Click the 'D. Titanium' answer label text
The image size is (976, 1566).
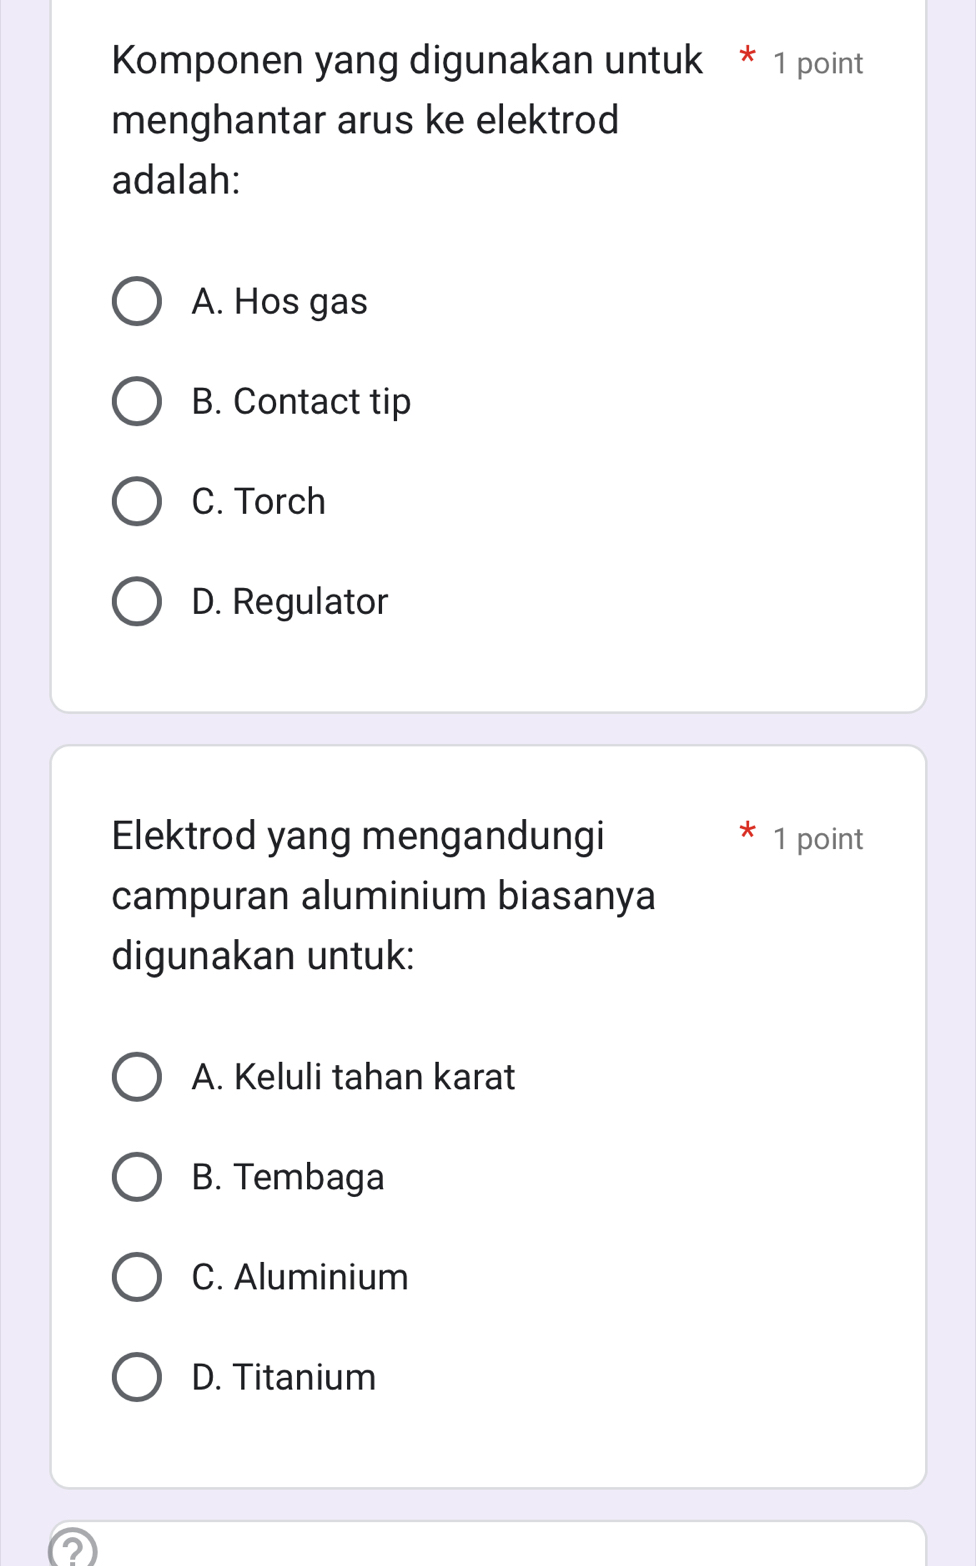[x=283, y=1377]
